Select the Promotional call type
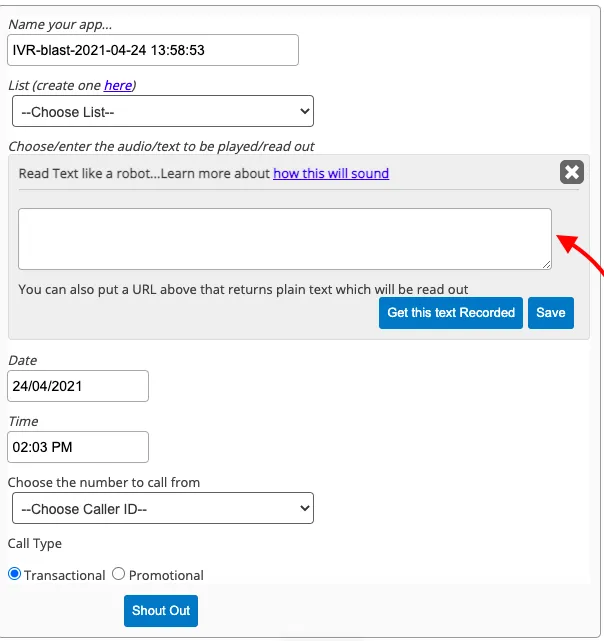The image size is (604, 641). click(118, 574)
